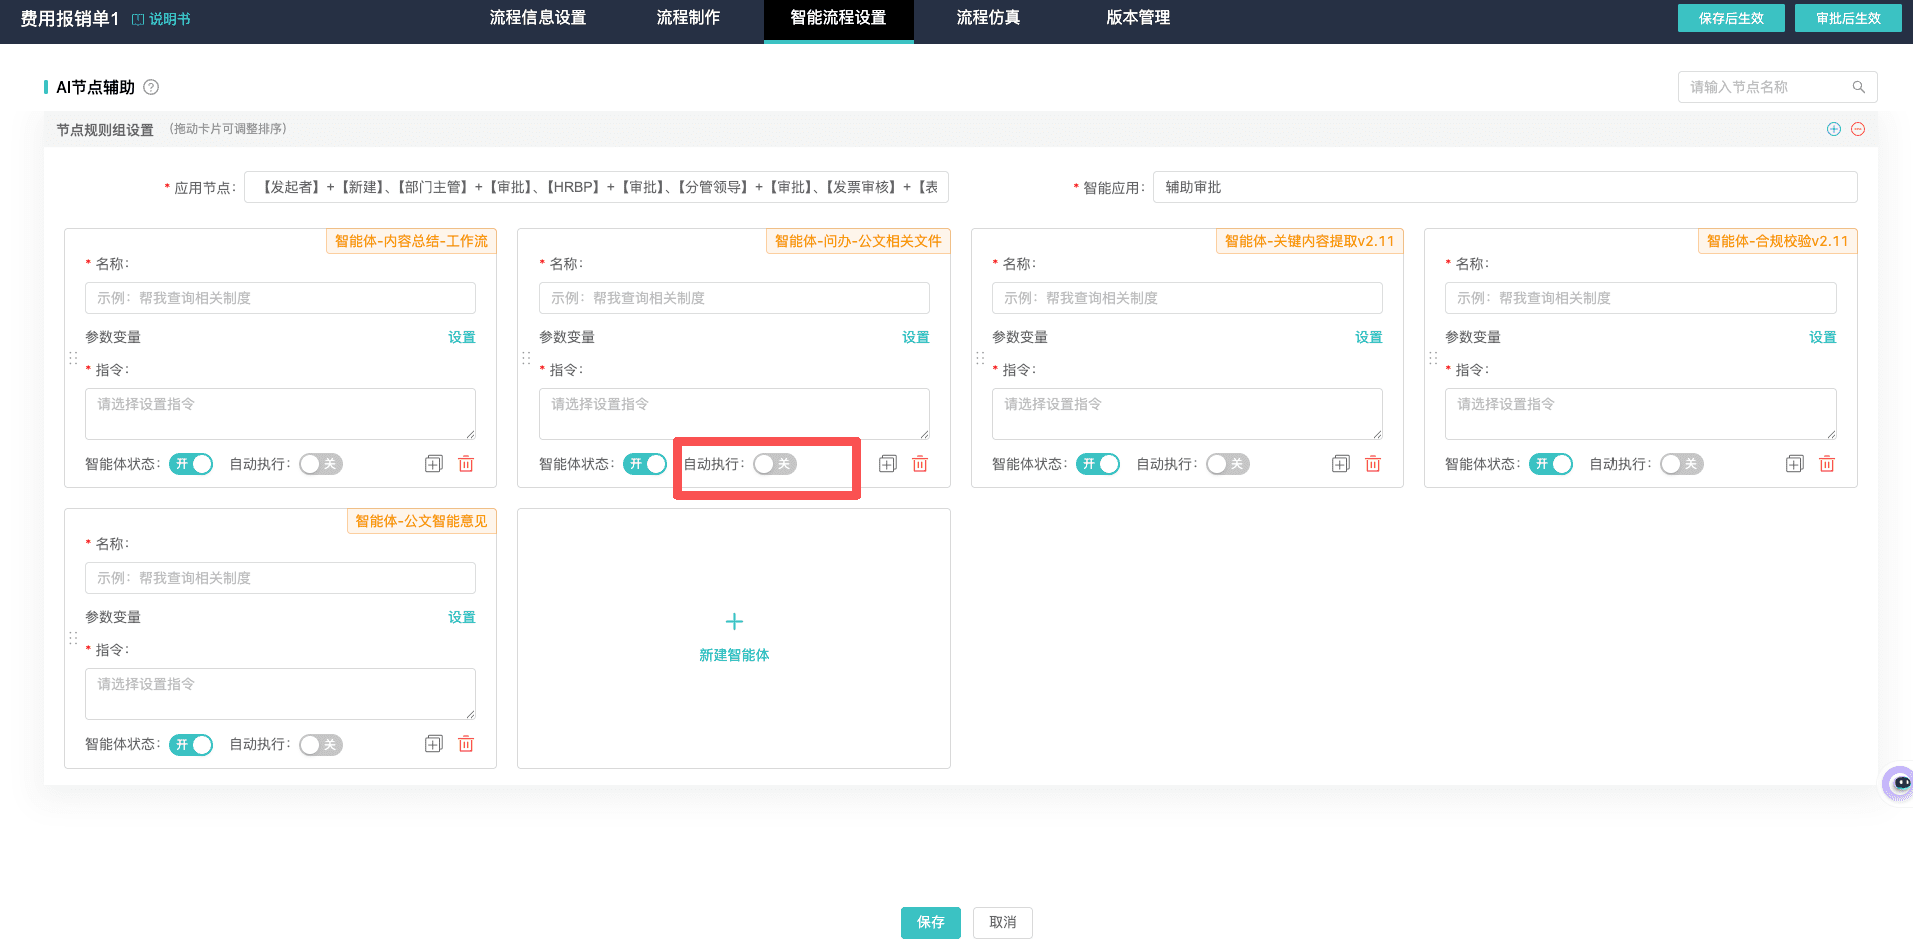Copy the 智能体-合规校验v2.11 card
The height and width of the screenshot is (939, 1913).
coord(1795,464)
